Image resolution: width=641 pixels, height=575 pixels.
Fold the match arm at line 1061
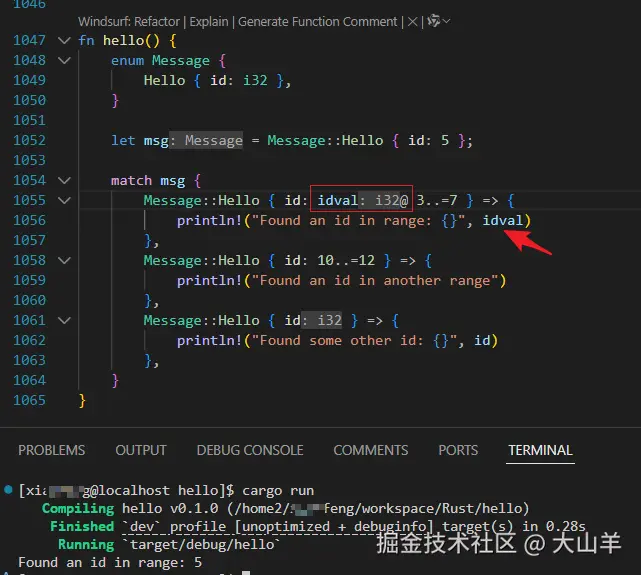tap(65, 321)
